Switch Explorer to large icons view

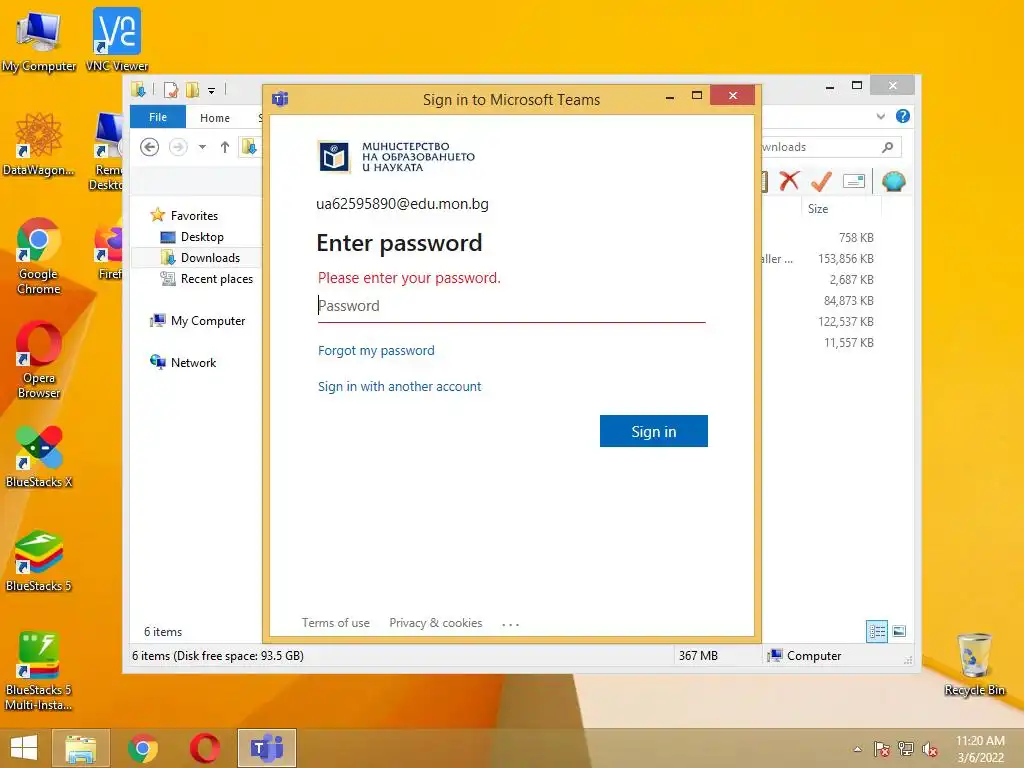tap(899, 631)
